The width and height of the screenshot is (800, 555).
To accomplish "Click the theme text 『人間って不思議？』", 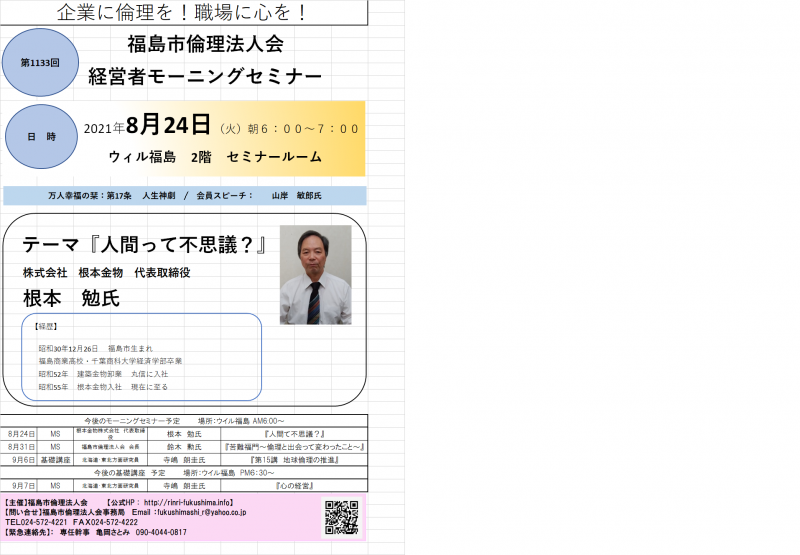I will coord(178,245).
